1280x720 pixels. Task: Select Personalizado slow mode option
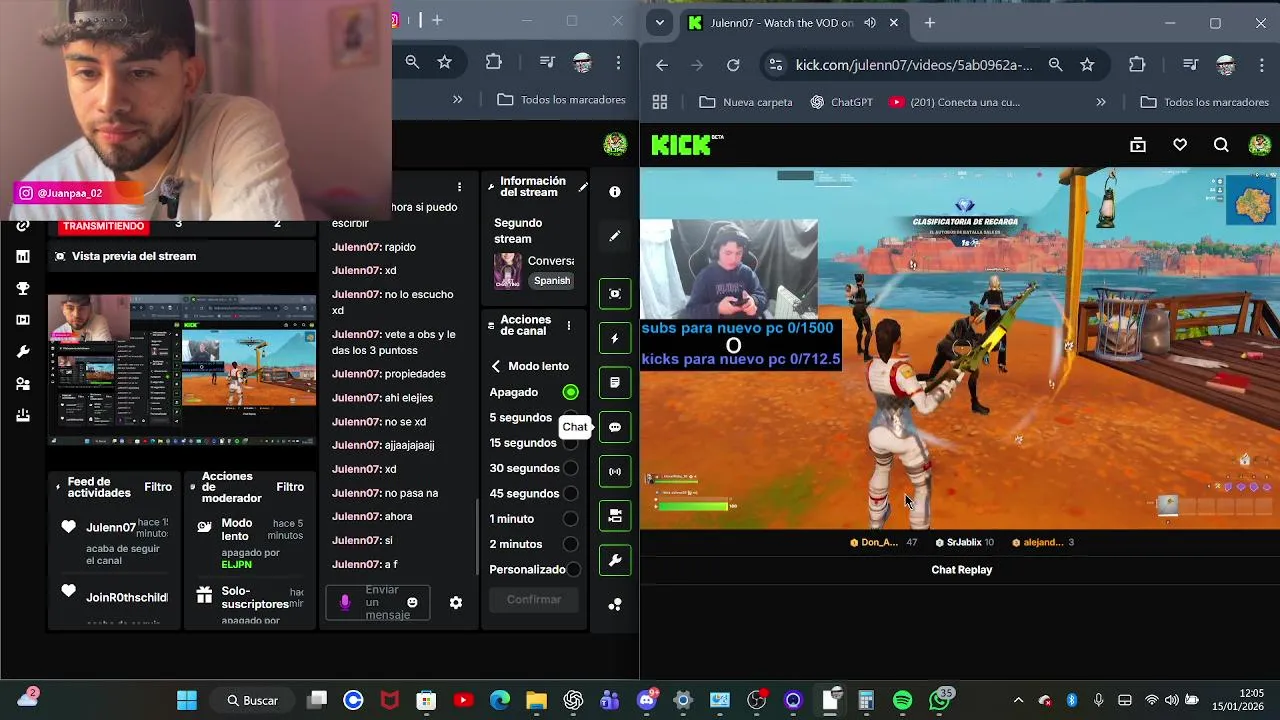click(x=573, y=569)
